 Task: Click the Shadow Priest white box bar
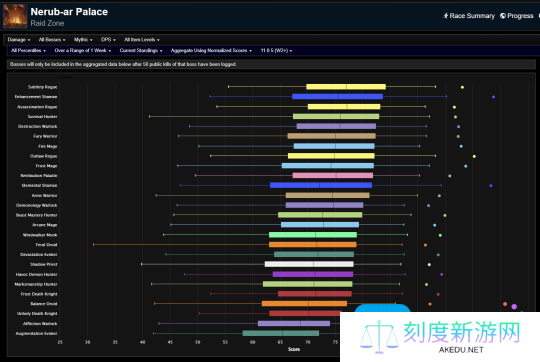(309, 264)
